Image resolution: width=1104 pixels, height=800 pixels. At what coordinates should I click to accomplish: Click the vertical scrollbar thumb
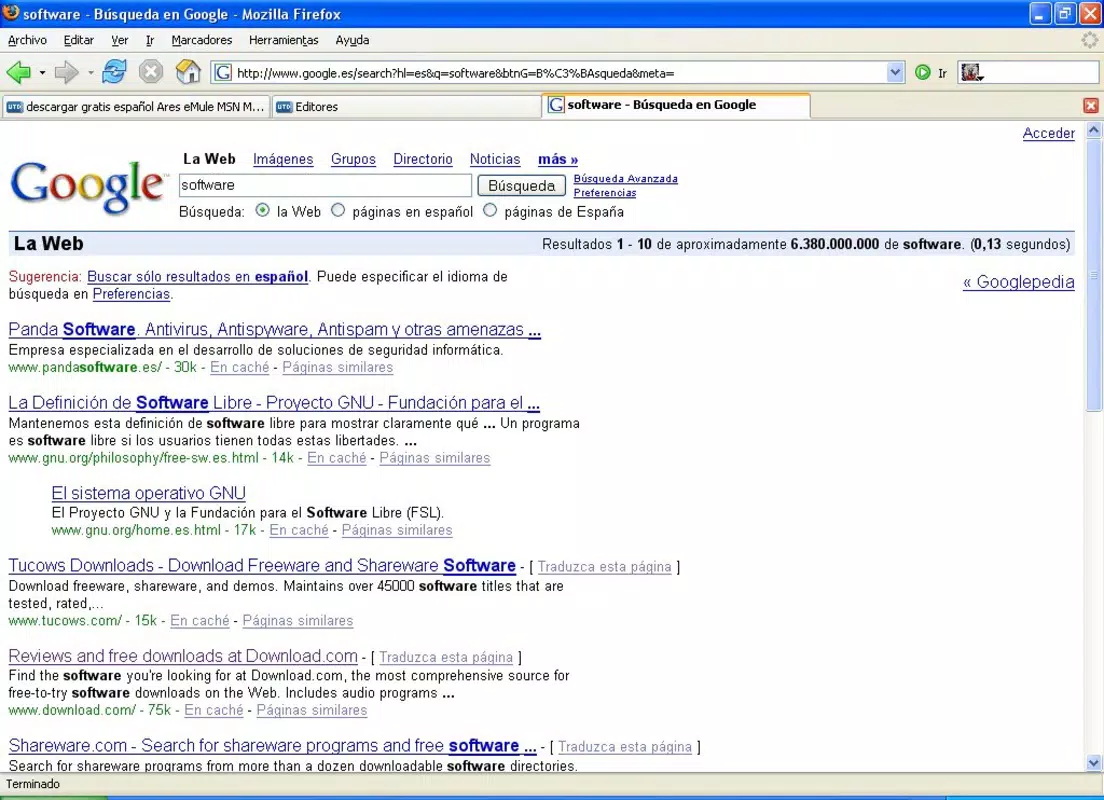click(1093, 275)
